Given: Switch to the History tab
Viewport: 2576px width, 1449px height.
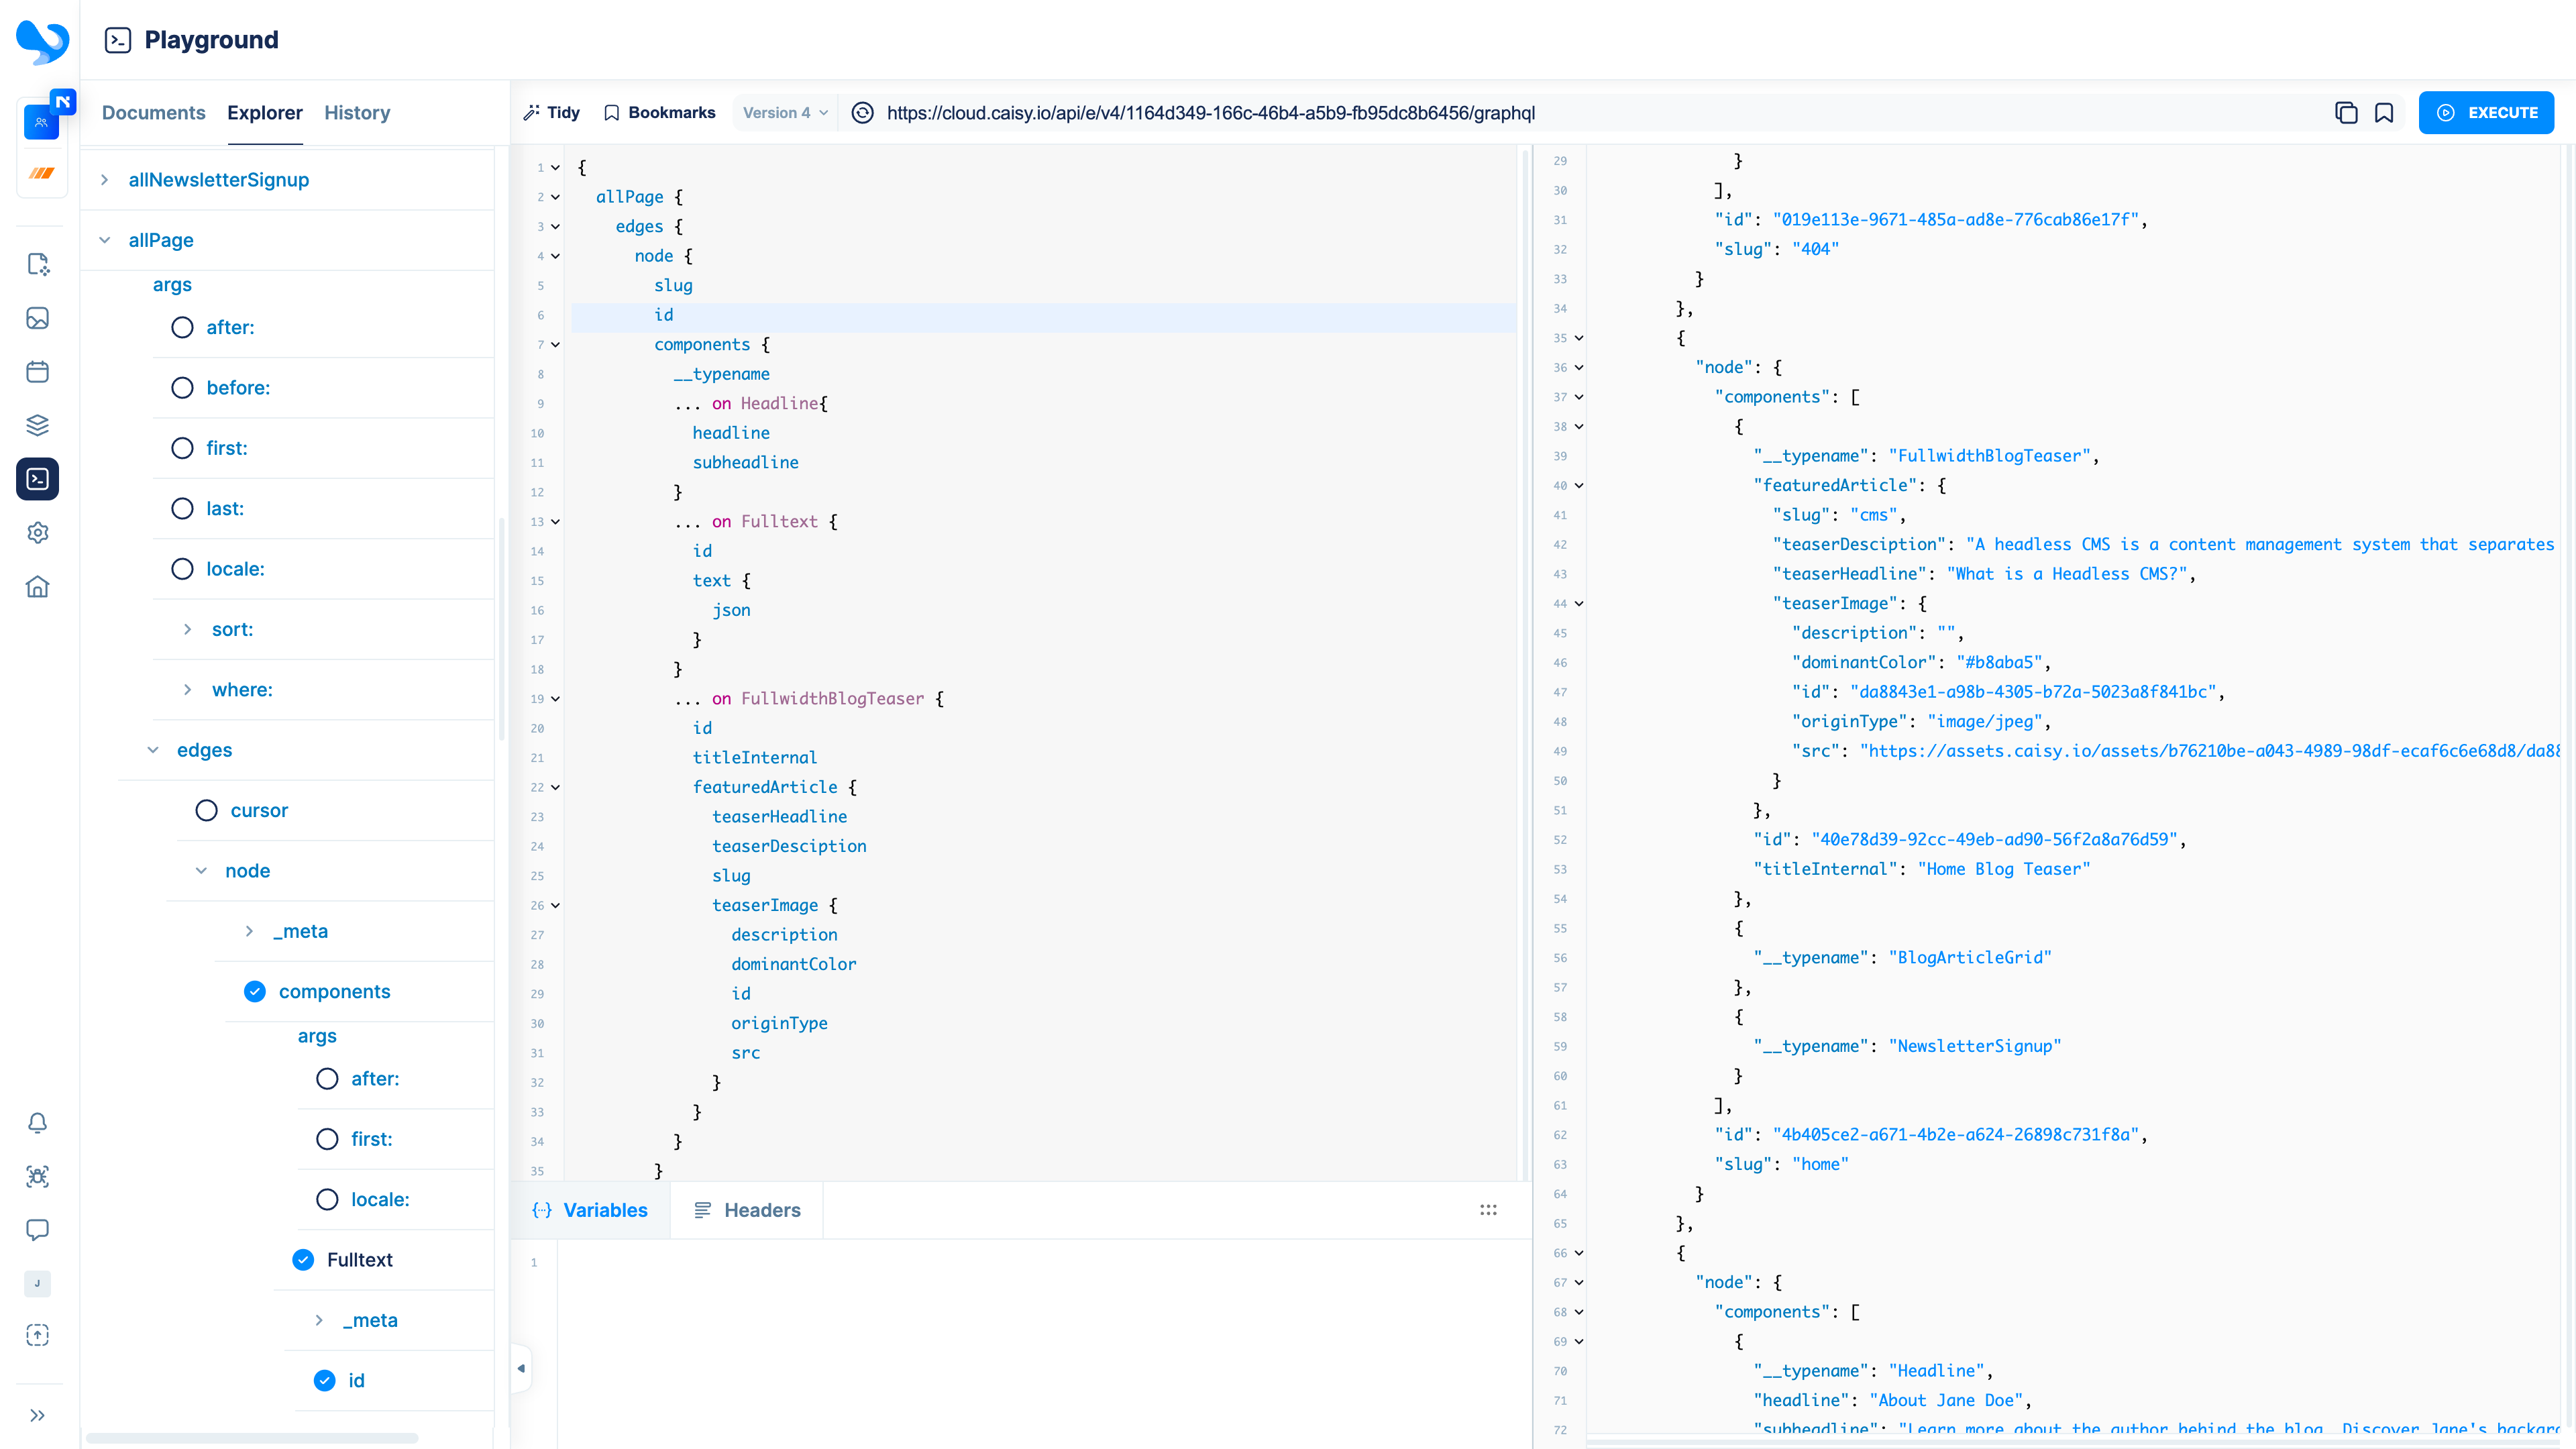Looking at the screenshot, I should point(357,113).
